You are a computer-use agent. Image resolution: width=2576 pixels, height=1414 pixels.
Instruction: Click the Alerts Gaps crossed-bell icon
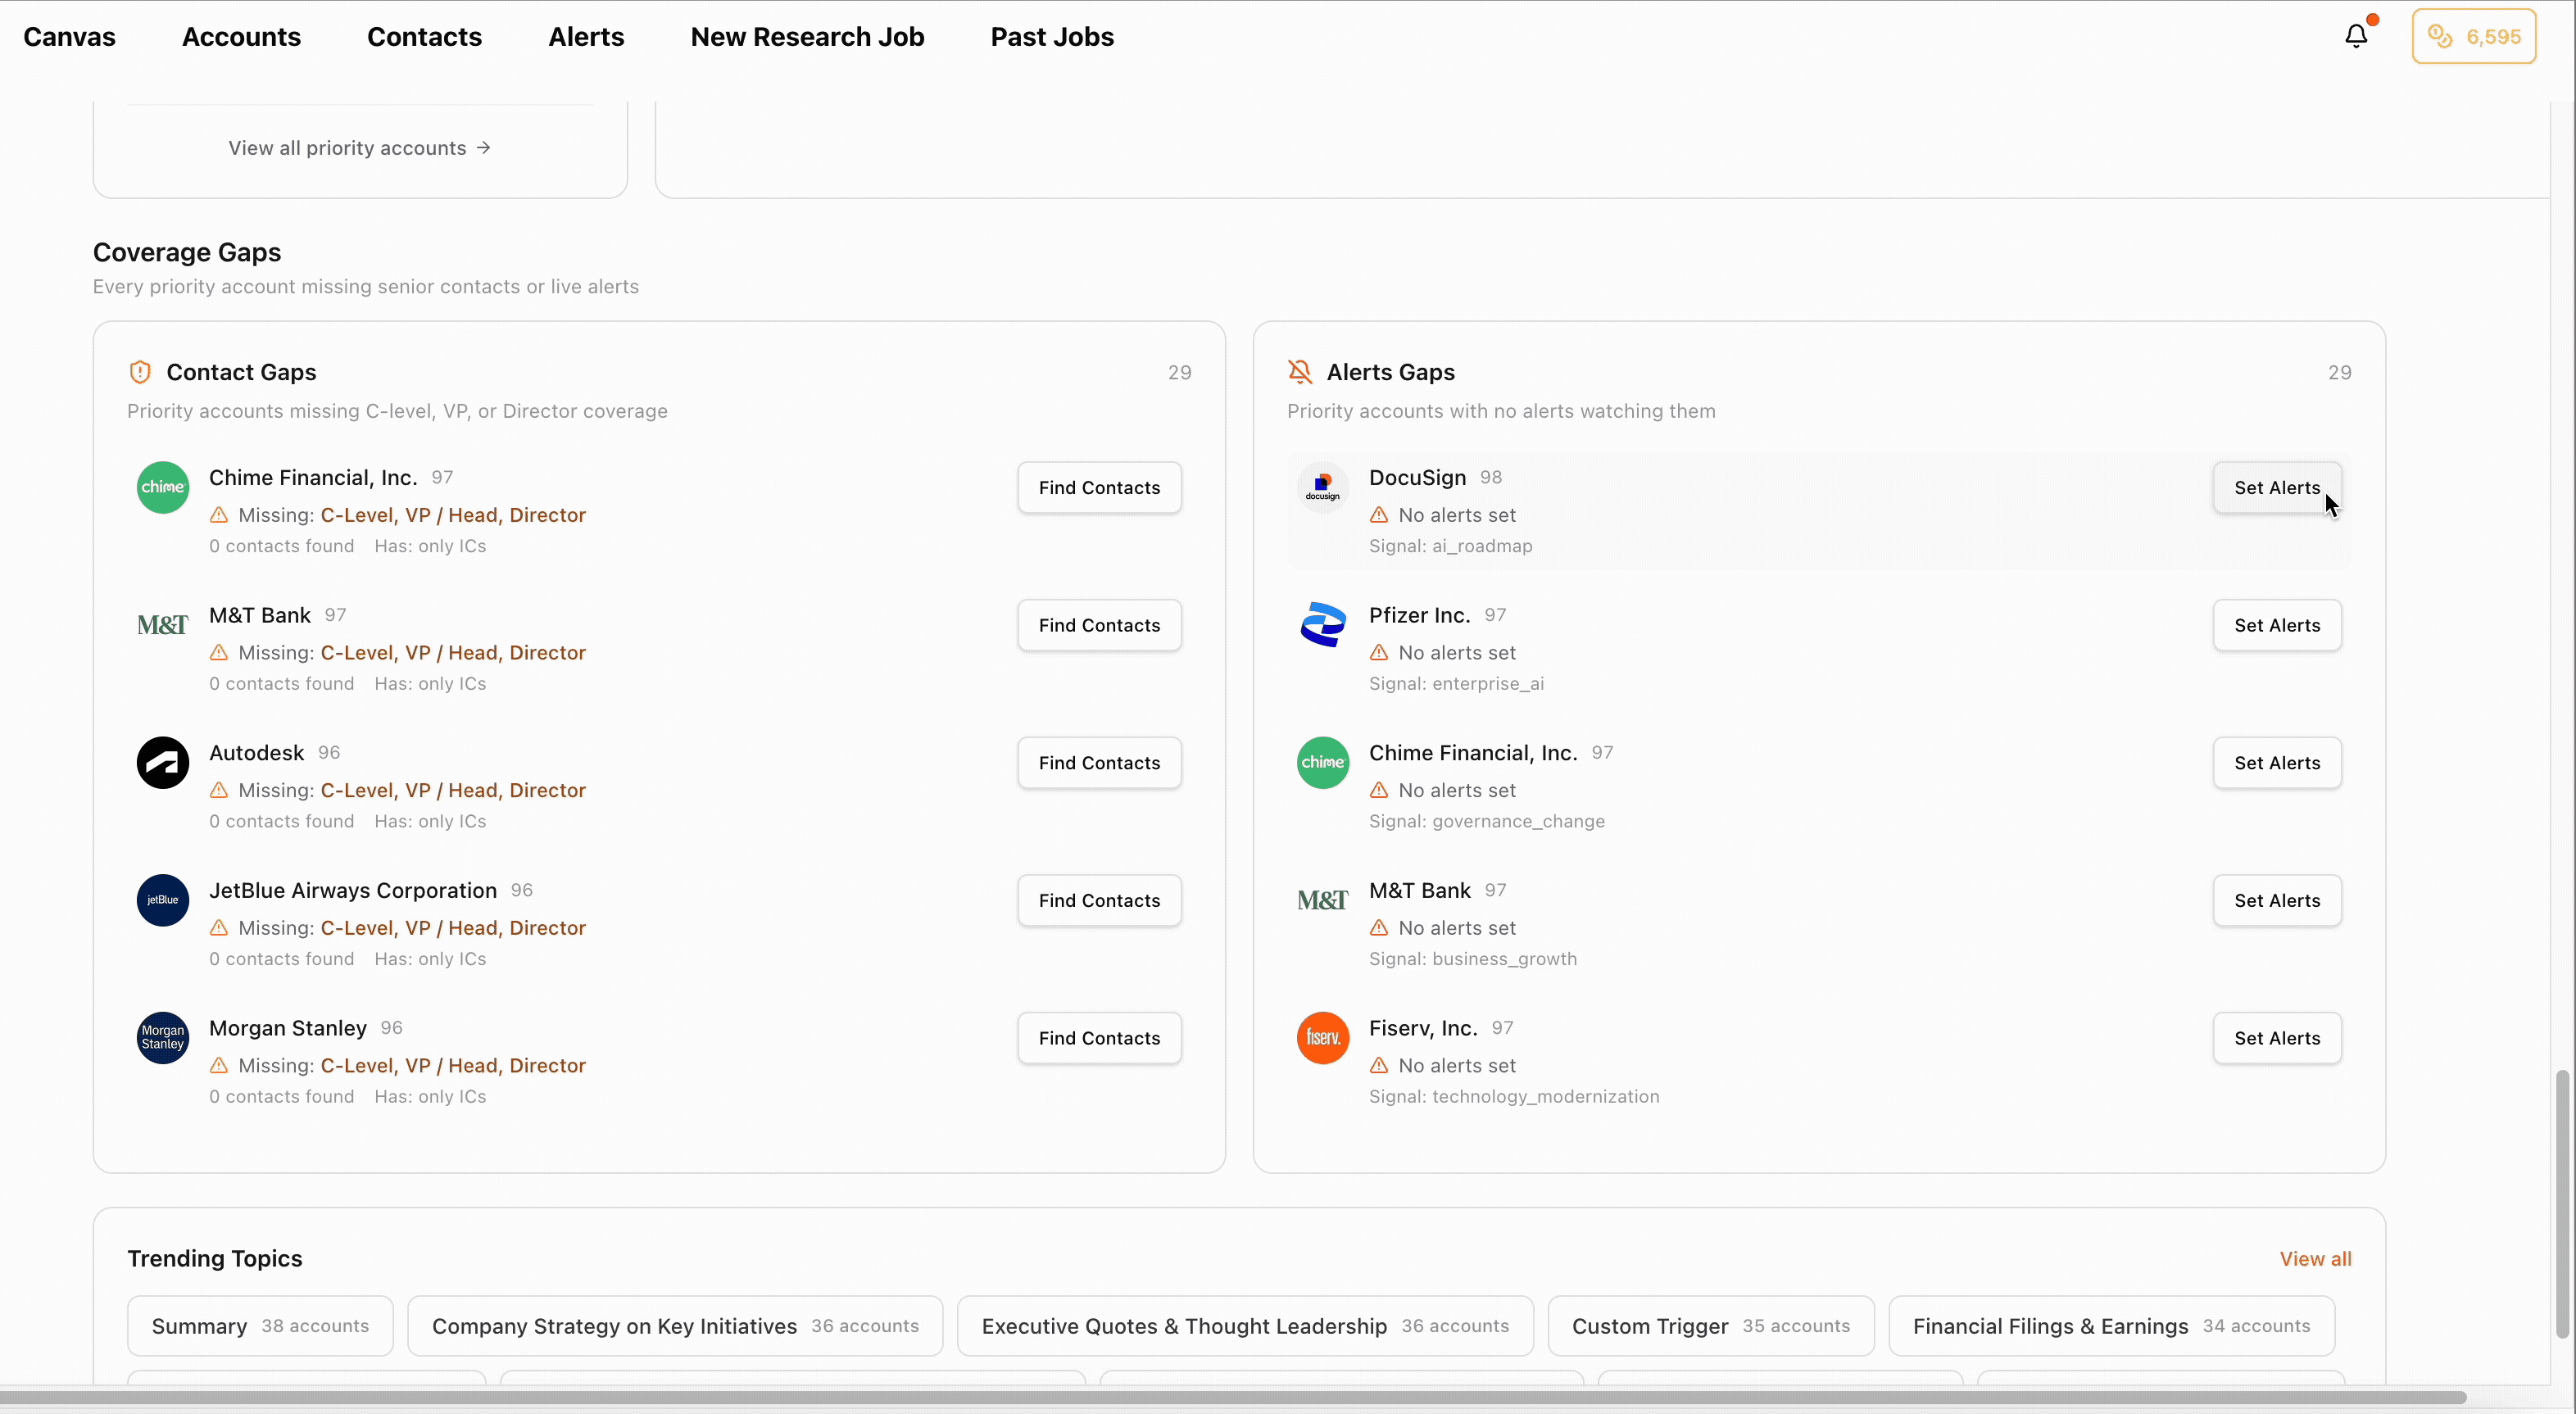tap(1299, 372)
